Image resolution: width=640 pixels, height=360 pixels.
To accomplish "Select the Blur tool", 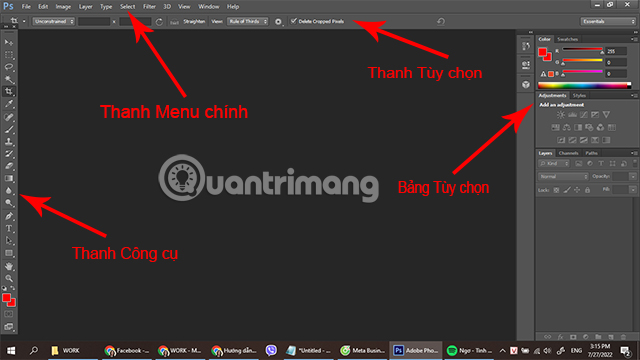I will click(x=9, y=191).
